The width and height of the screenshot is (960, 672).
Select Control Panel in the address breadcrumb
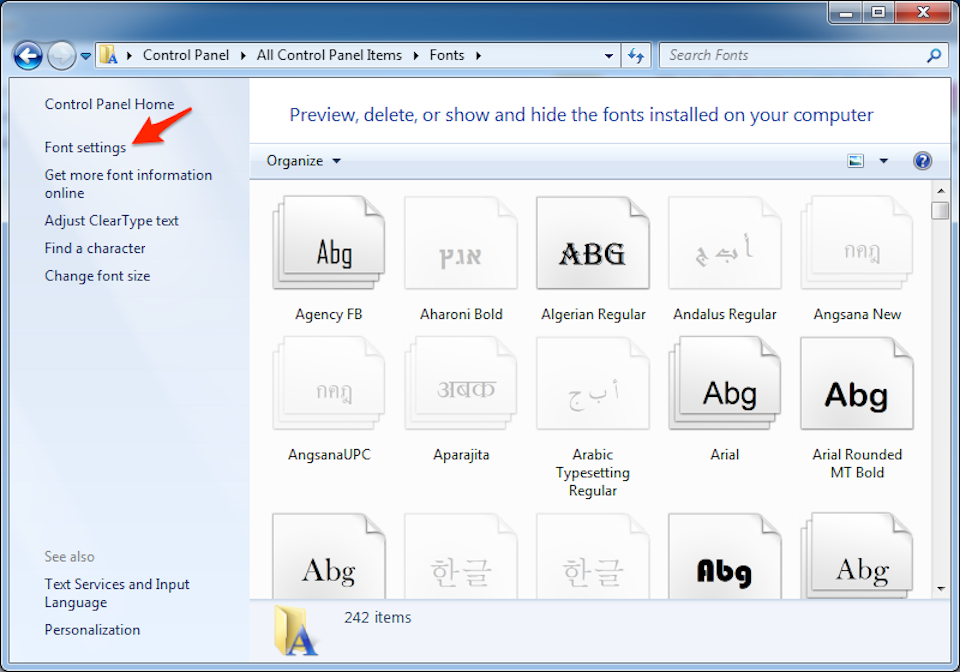pyautogui.click(x=186, y=55)
